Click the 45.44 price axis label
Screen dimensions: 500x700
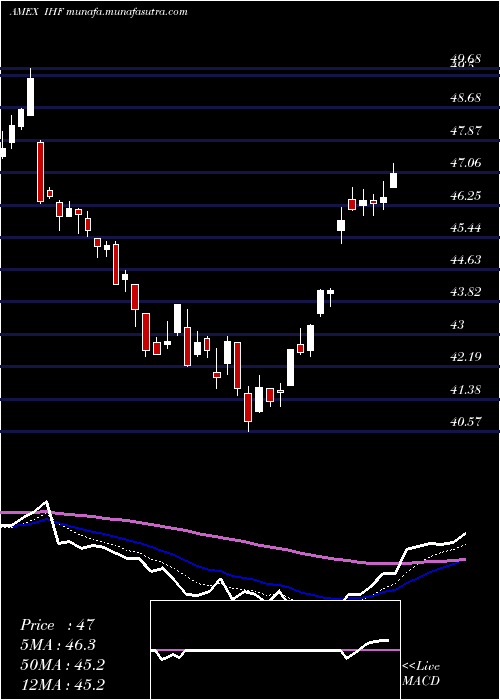click(x=466, y=228)
